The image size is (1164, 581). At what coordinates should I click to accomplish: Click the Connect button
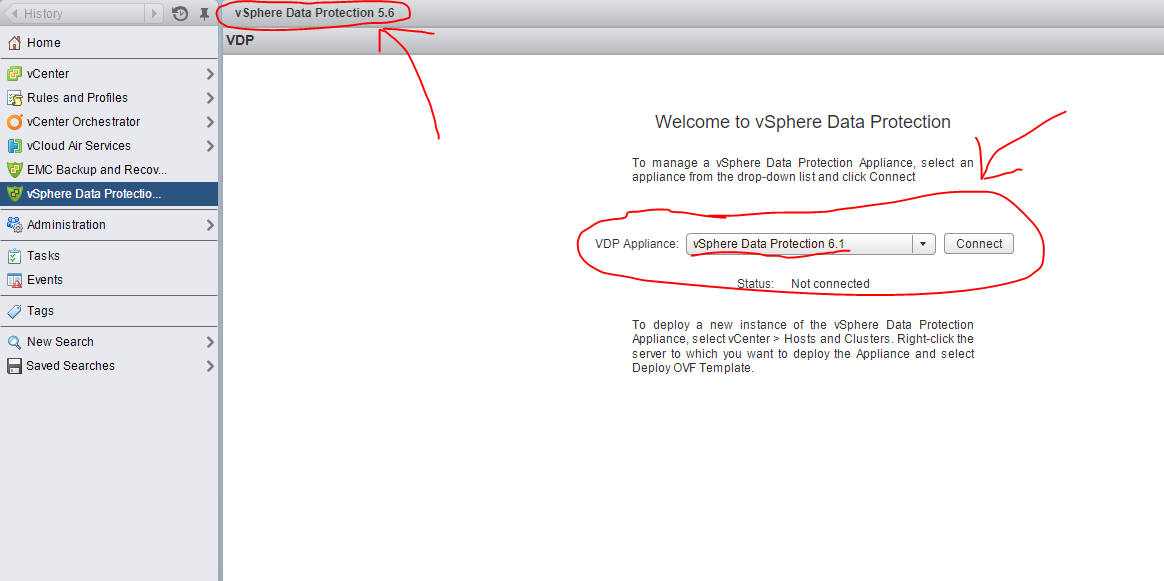click(x=979, y=243)
